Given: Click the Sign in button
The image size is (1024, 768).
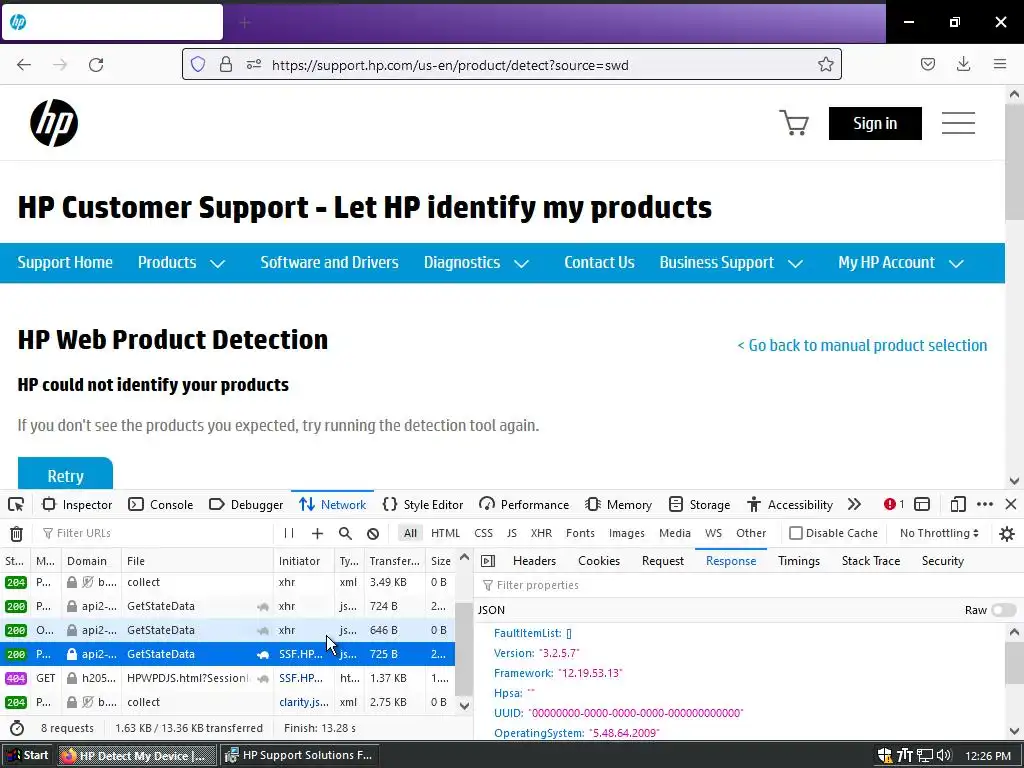Looking at the screenshot, I should (x=875, y=123).
